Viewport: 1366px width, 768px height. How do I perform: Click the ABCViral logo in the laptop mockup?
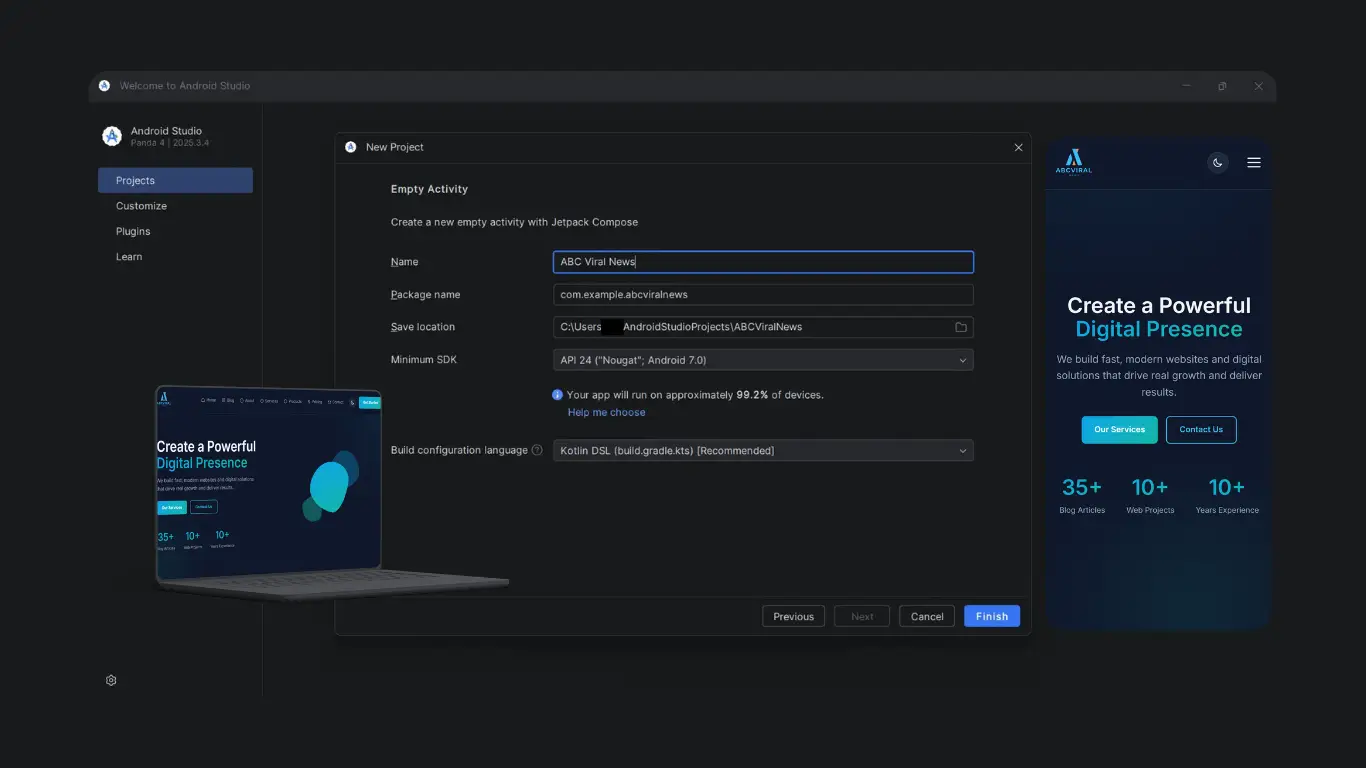(164, 398)
